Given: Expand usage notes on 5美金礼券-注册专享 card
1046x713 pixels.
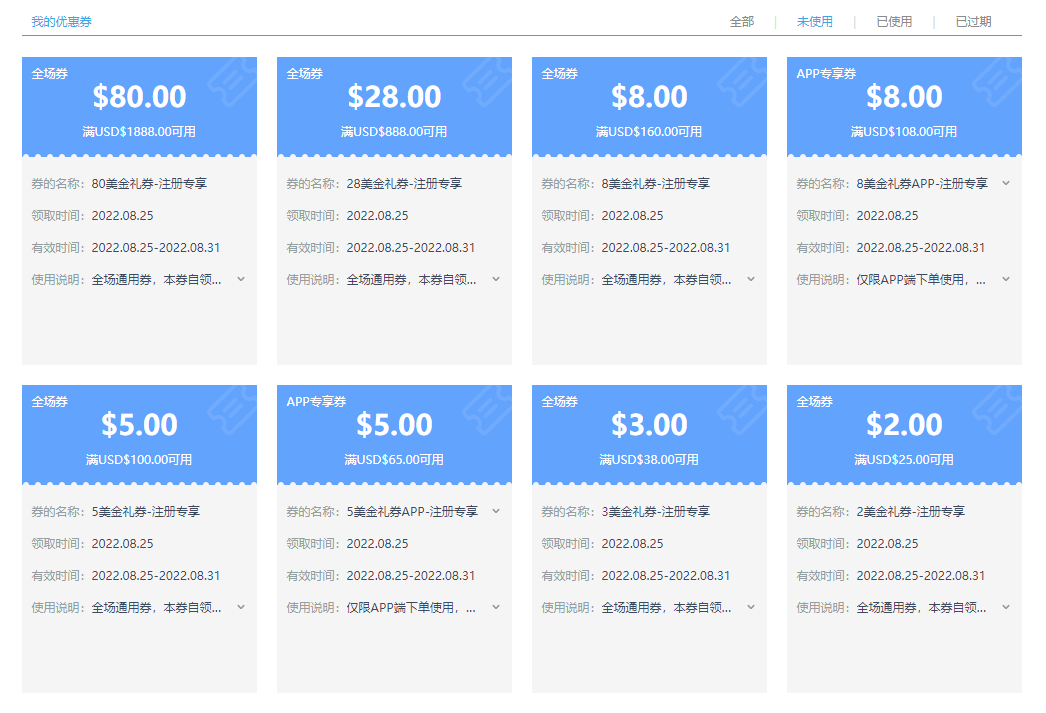Looking at the screenshot, I should (241, 608).
